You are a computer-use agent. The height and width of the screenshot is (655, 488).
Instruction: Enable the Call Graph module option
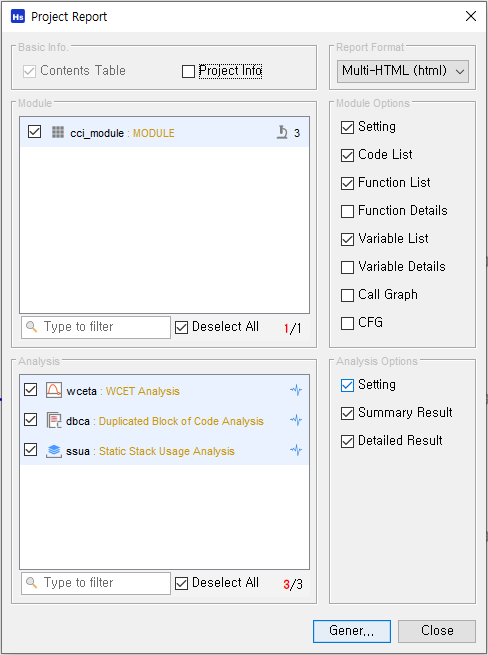347,295
